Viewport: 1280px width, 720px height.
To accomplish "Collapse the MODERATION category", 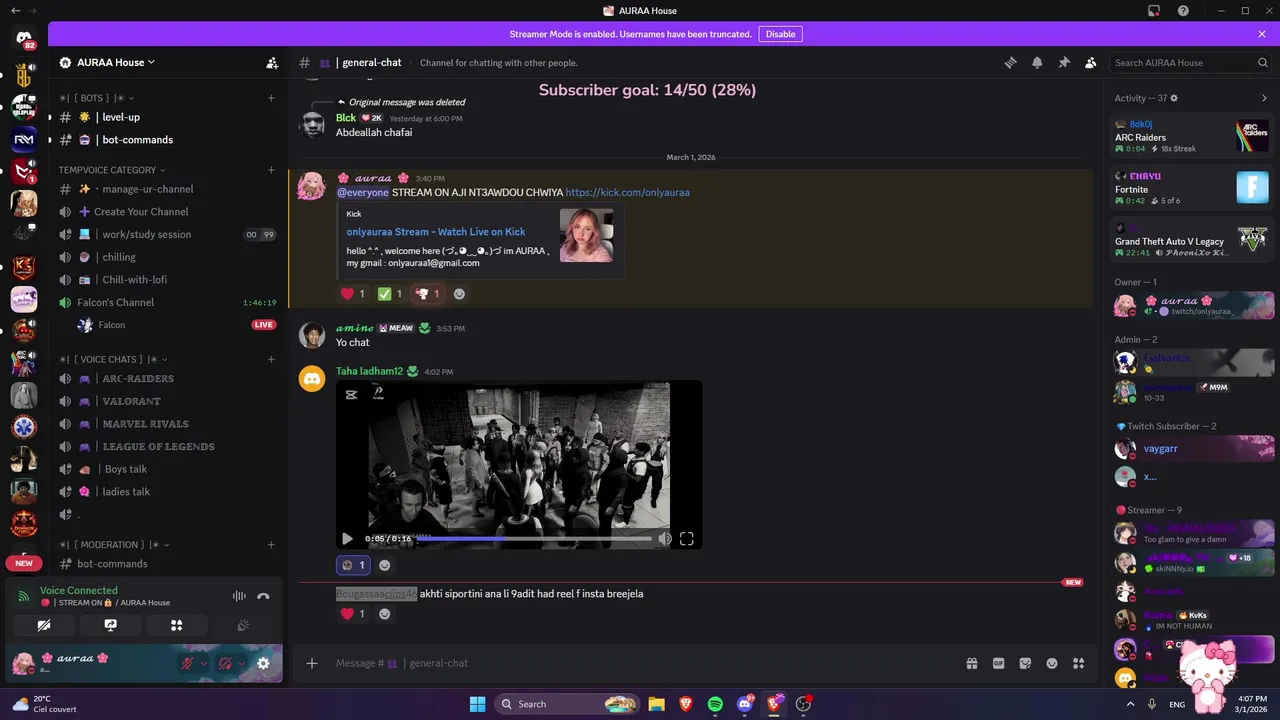I will (116, 545).
